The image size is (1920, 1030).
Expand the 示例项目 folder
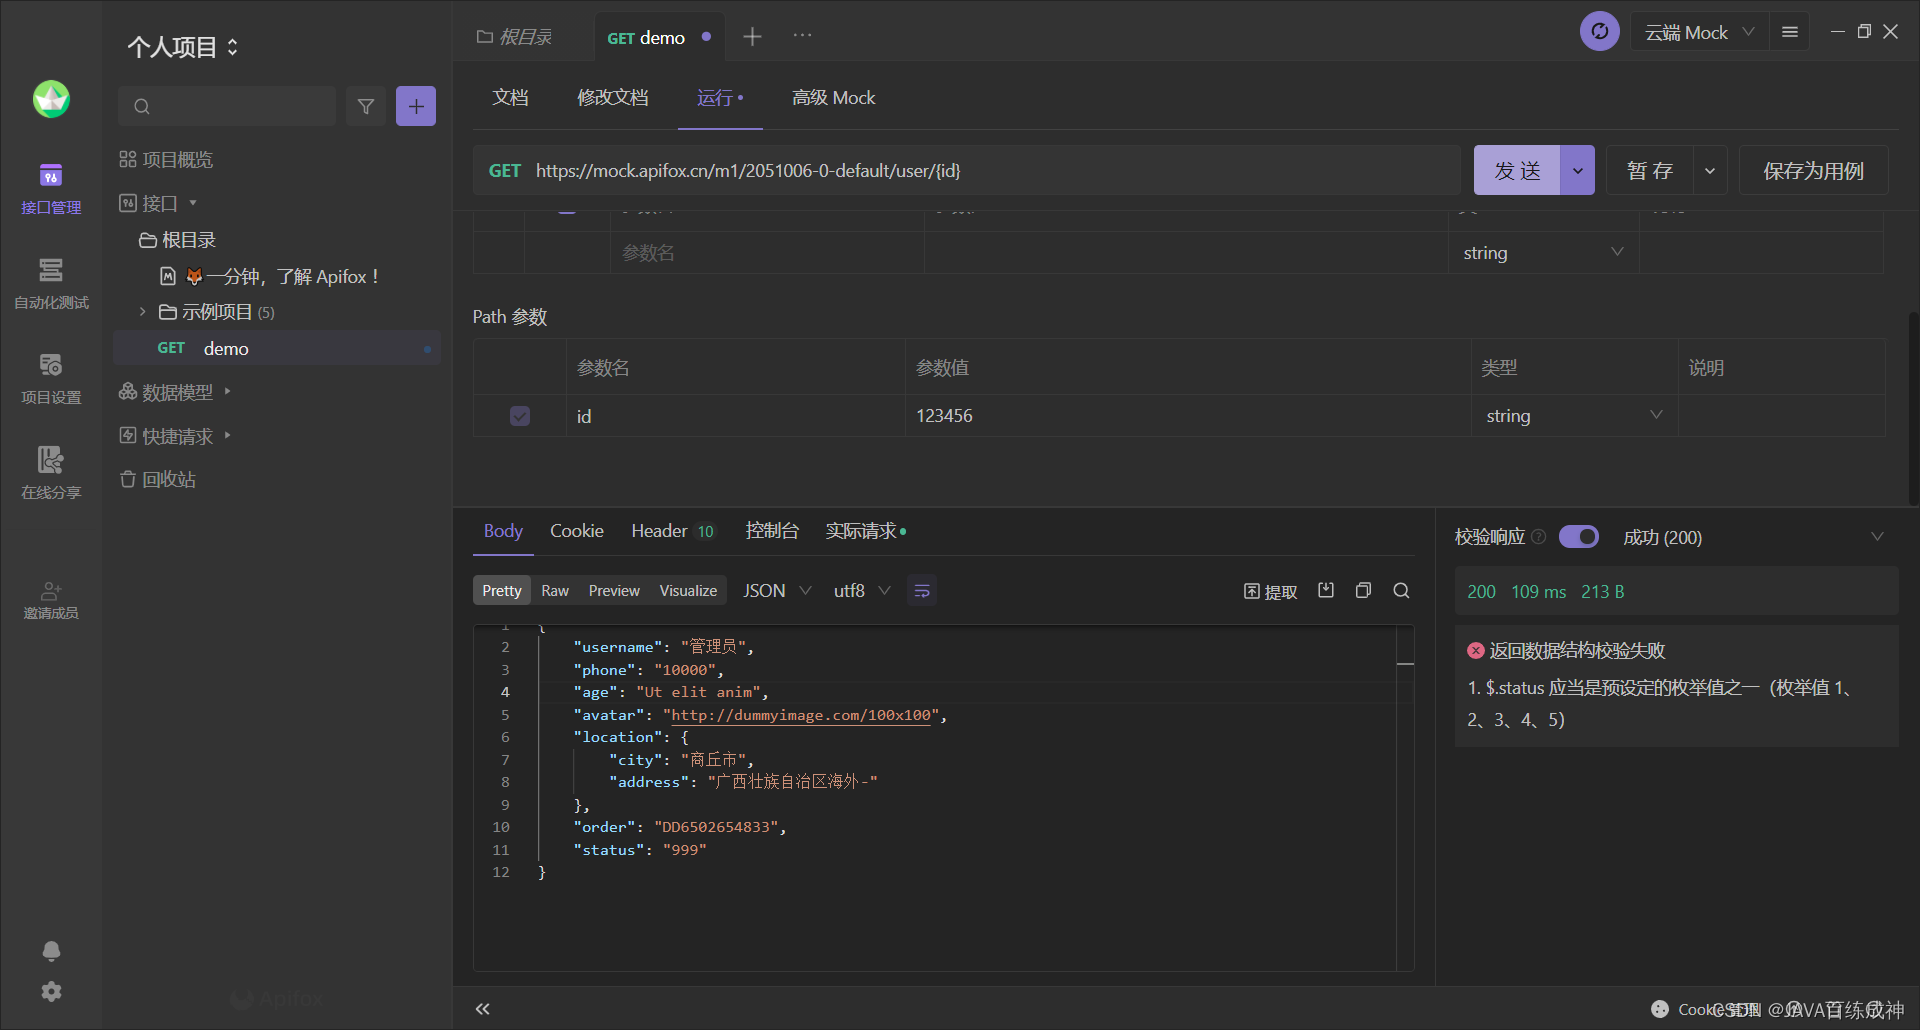pyautogui.click(x=142, y=312)
